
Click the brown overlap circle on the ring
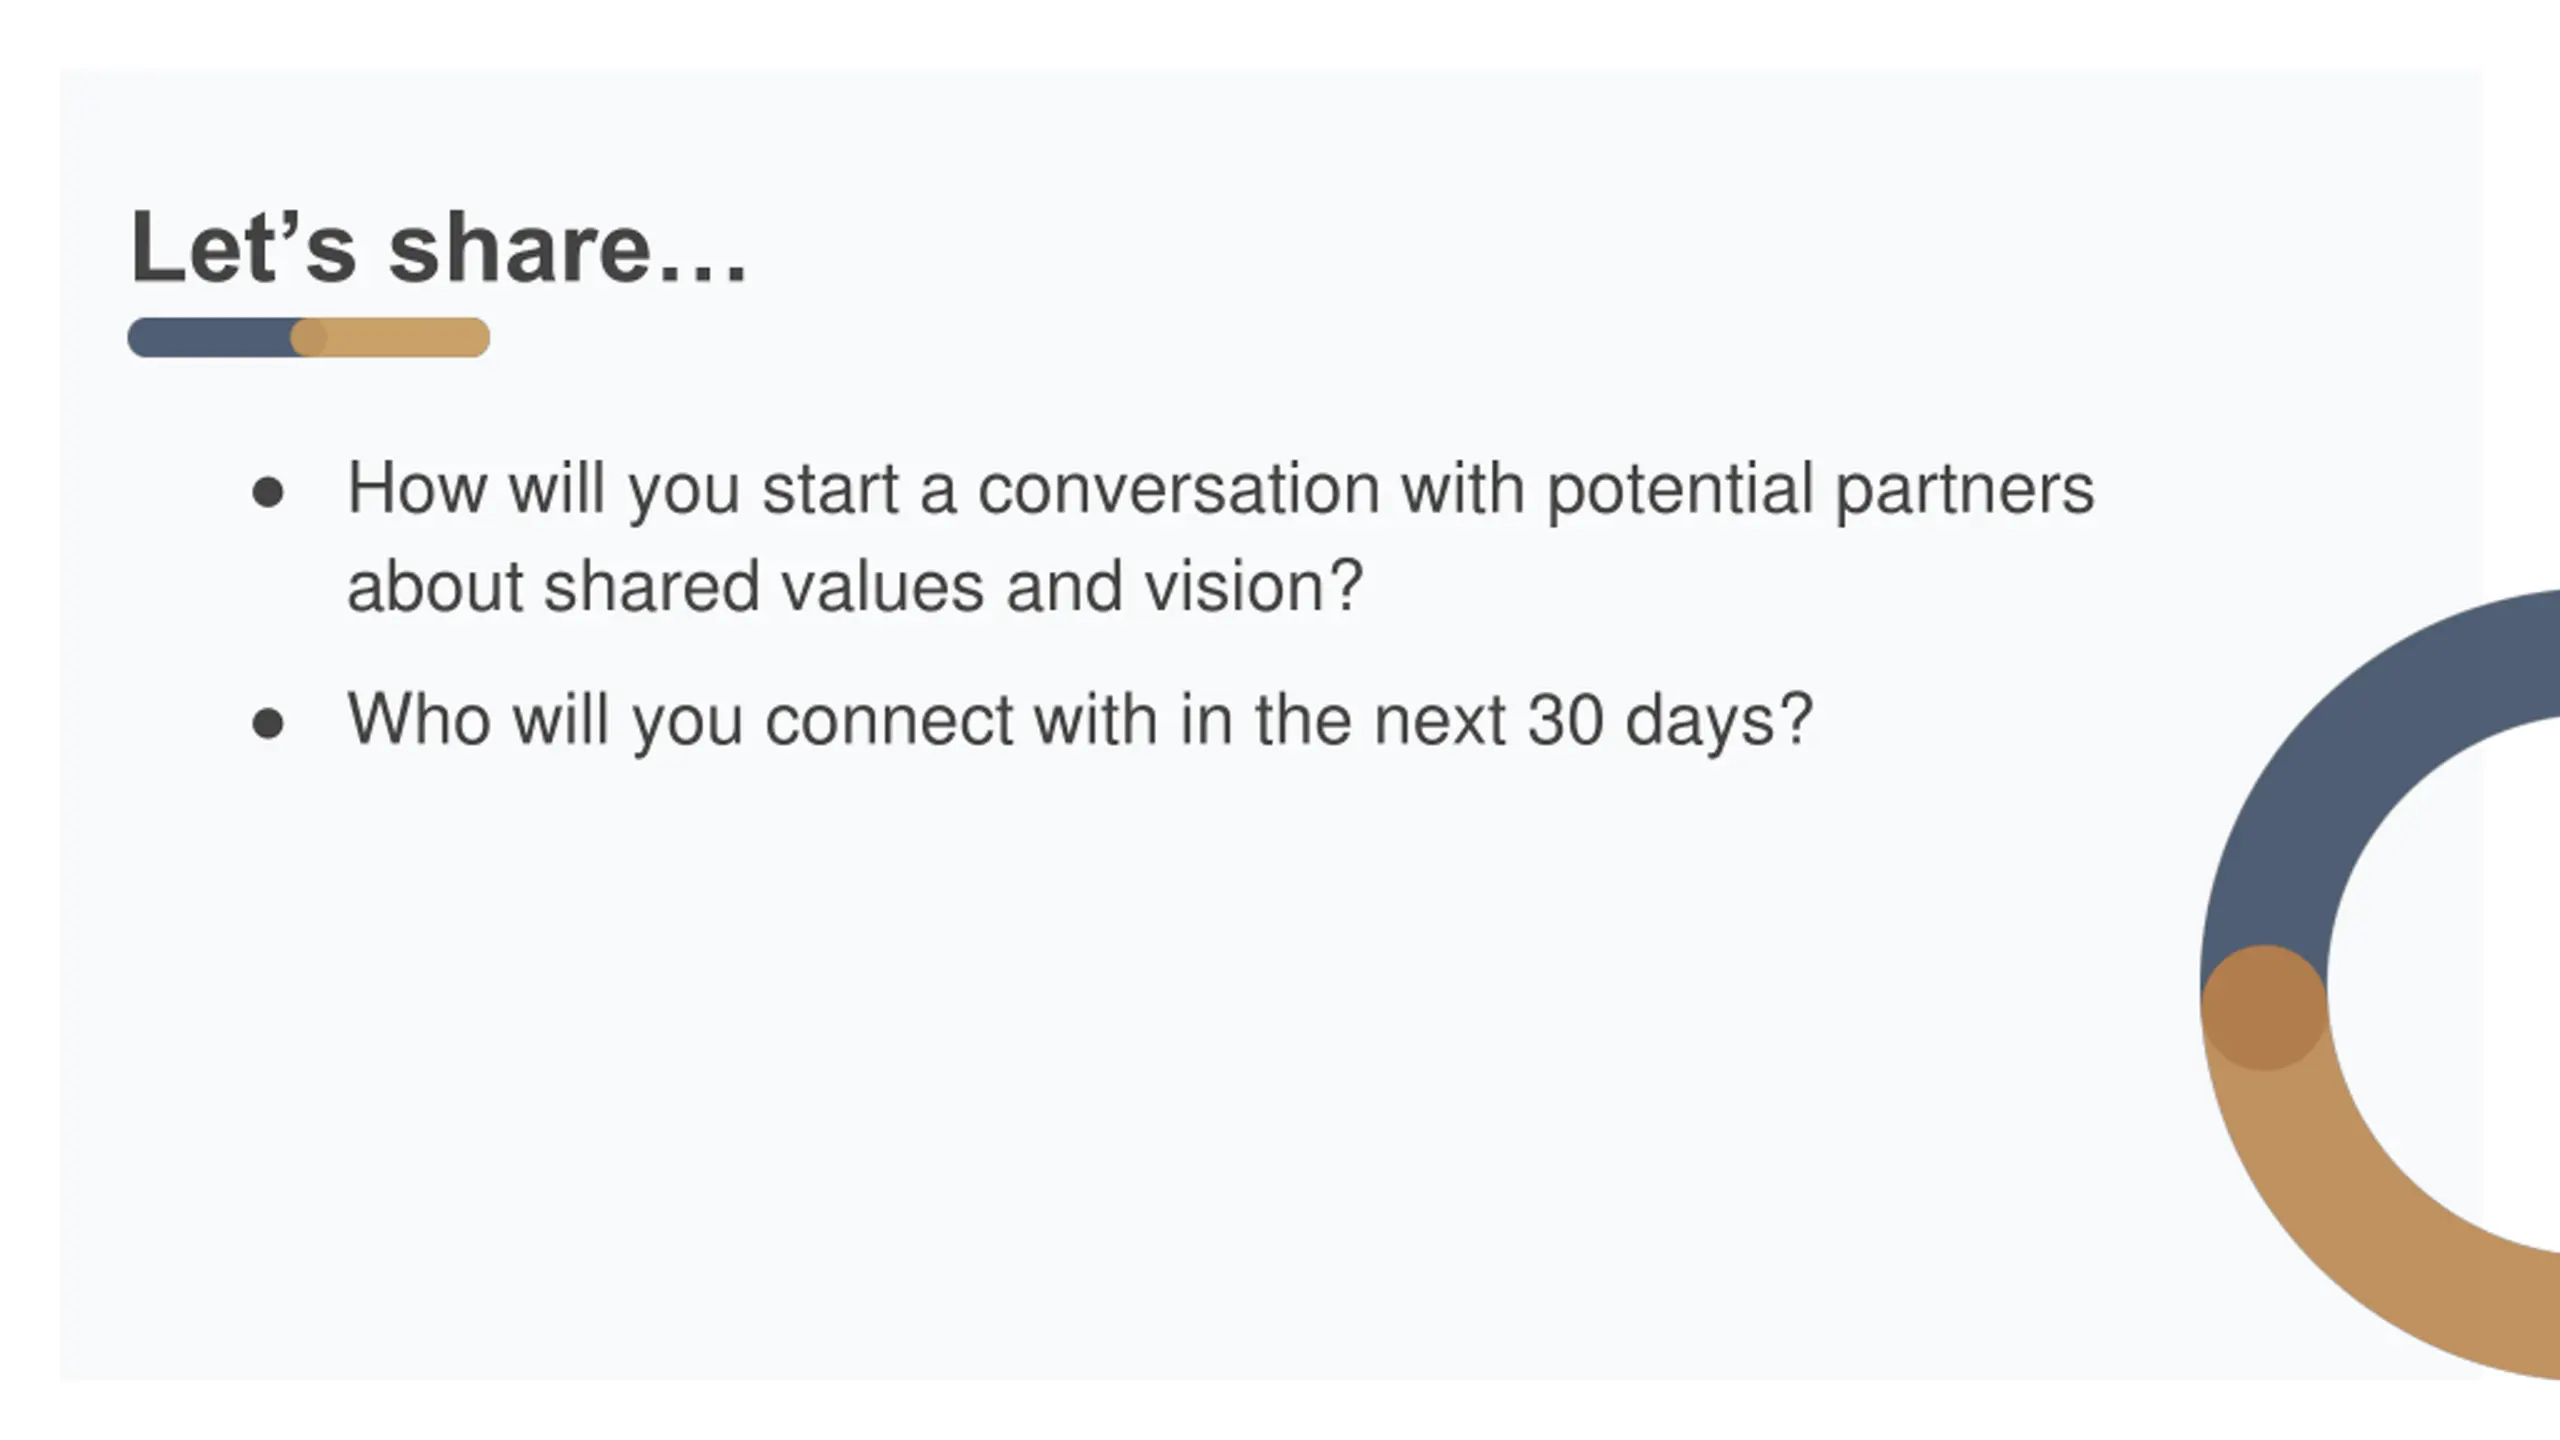coord(2264,1007)
